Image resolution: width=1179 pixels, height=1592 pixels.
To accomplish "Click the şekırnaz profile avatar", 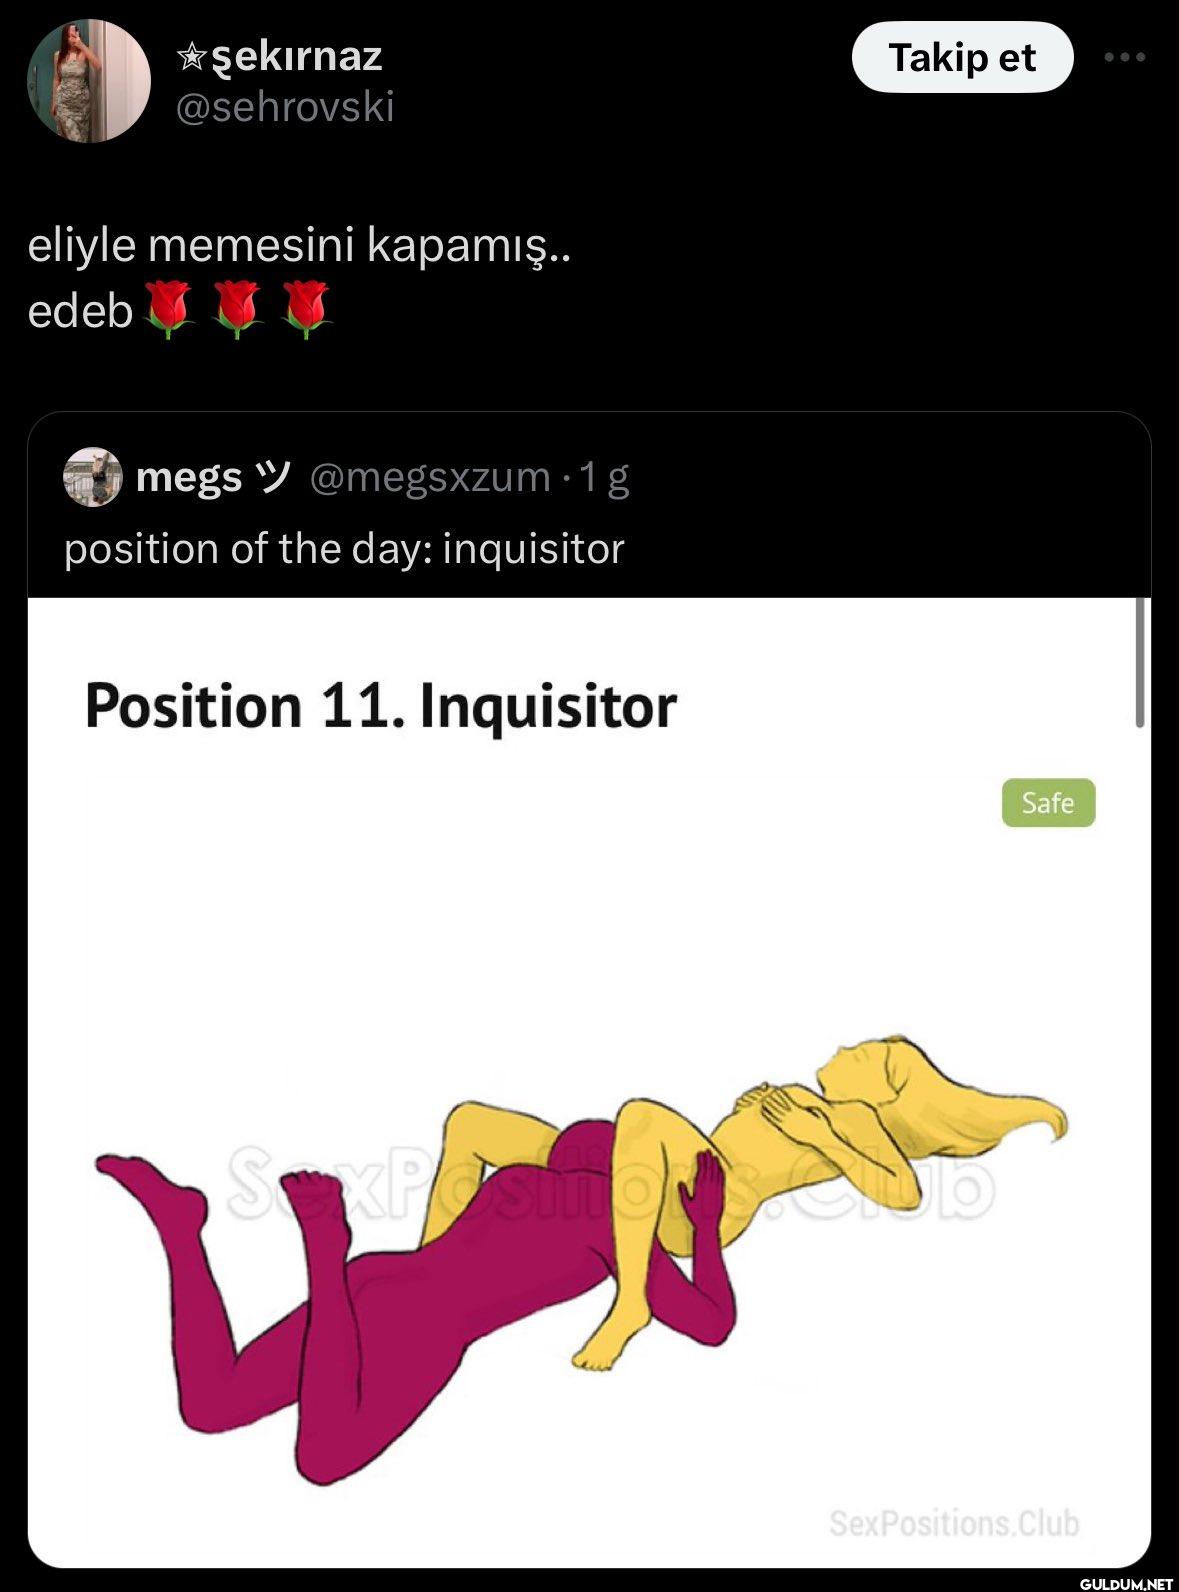I will click(88, 81).
